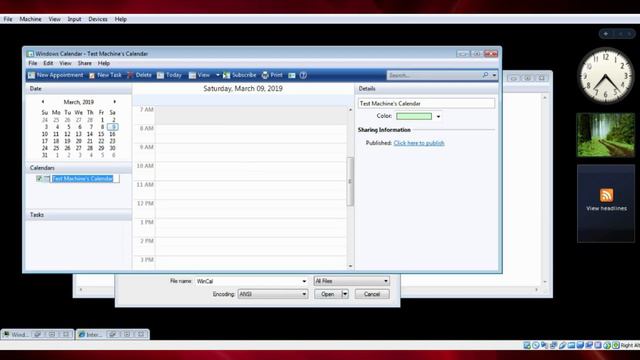
Task: Click inside the Search field
Action: (x=433, y=75)
